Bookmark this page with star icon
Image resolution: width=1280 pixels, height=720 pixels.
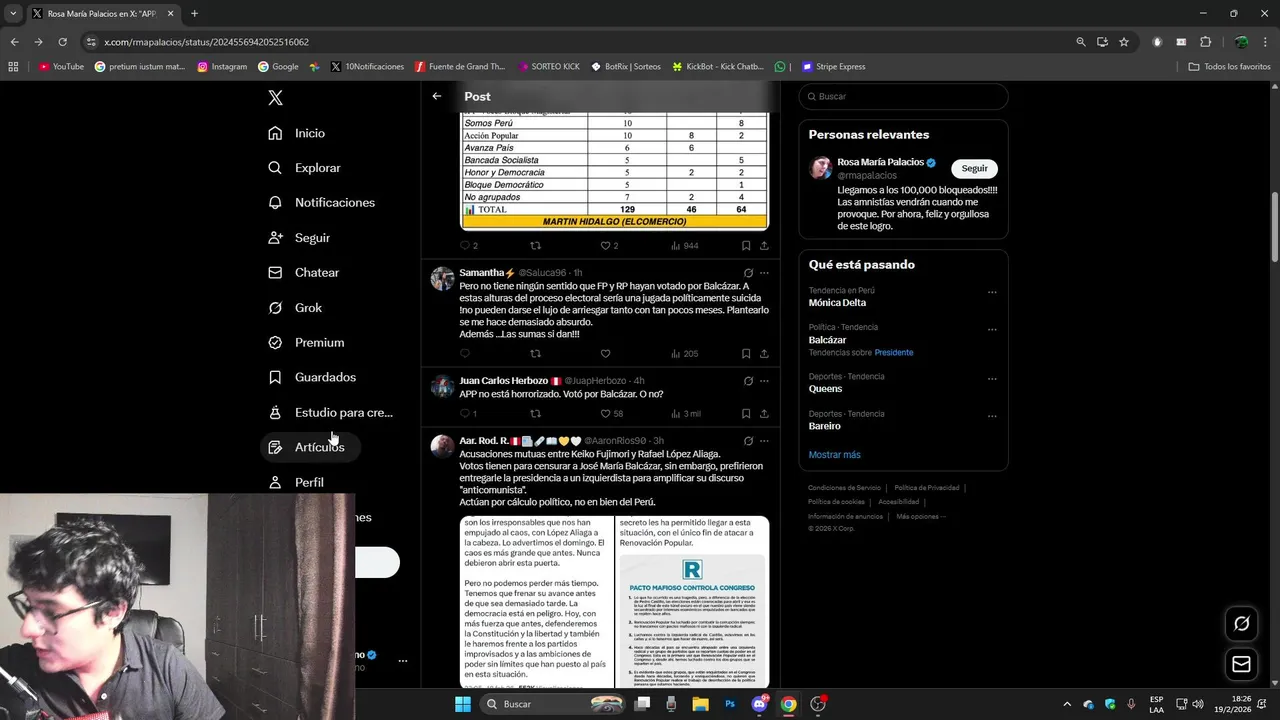1124,42
